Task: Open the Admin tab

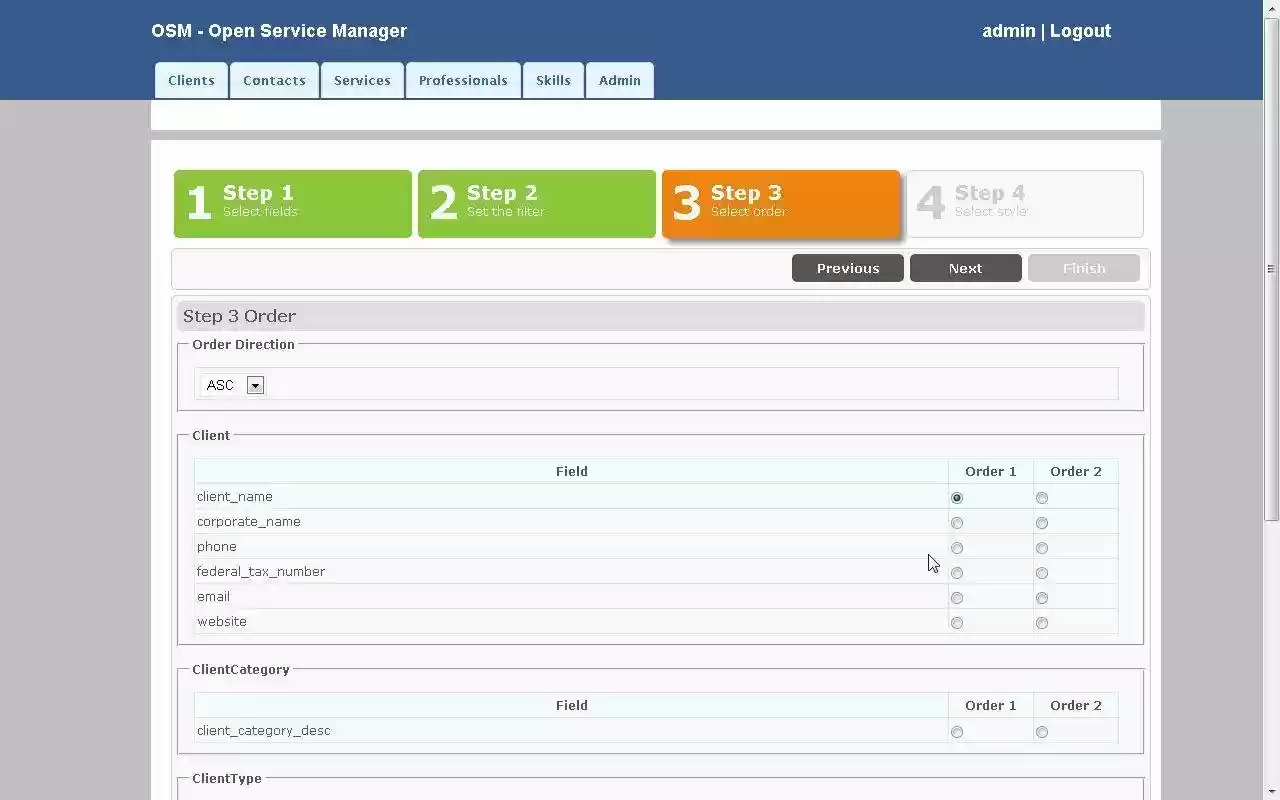Action: click(x=620, y=80)
